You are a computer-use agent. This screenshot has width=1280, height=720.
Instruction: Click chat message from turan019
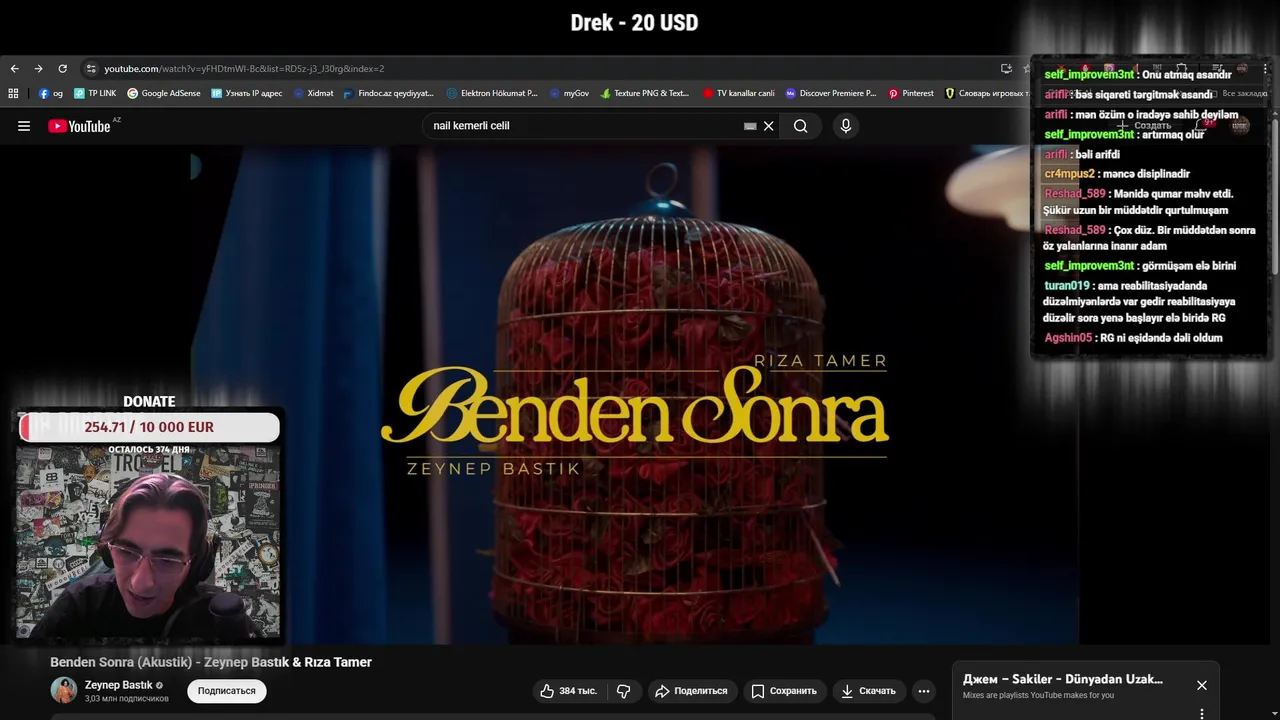pos(1140,302)
